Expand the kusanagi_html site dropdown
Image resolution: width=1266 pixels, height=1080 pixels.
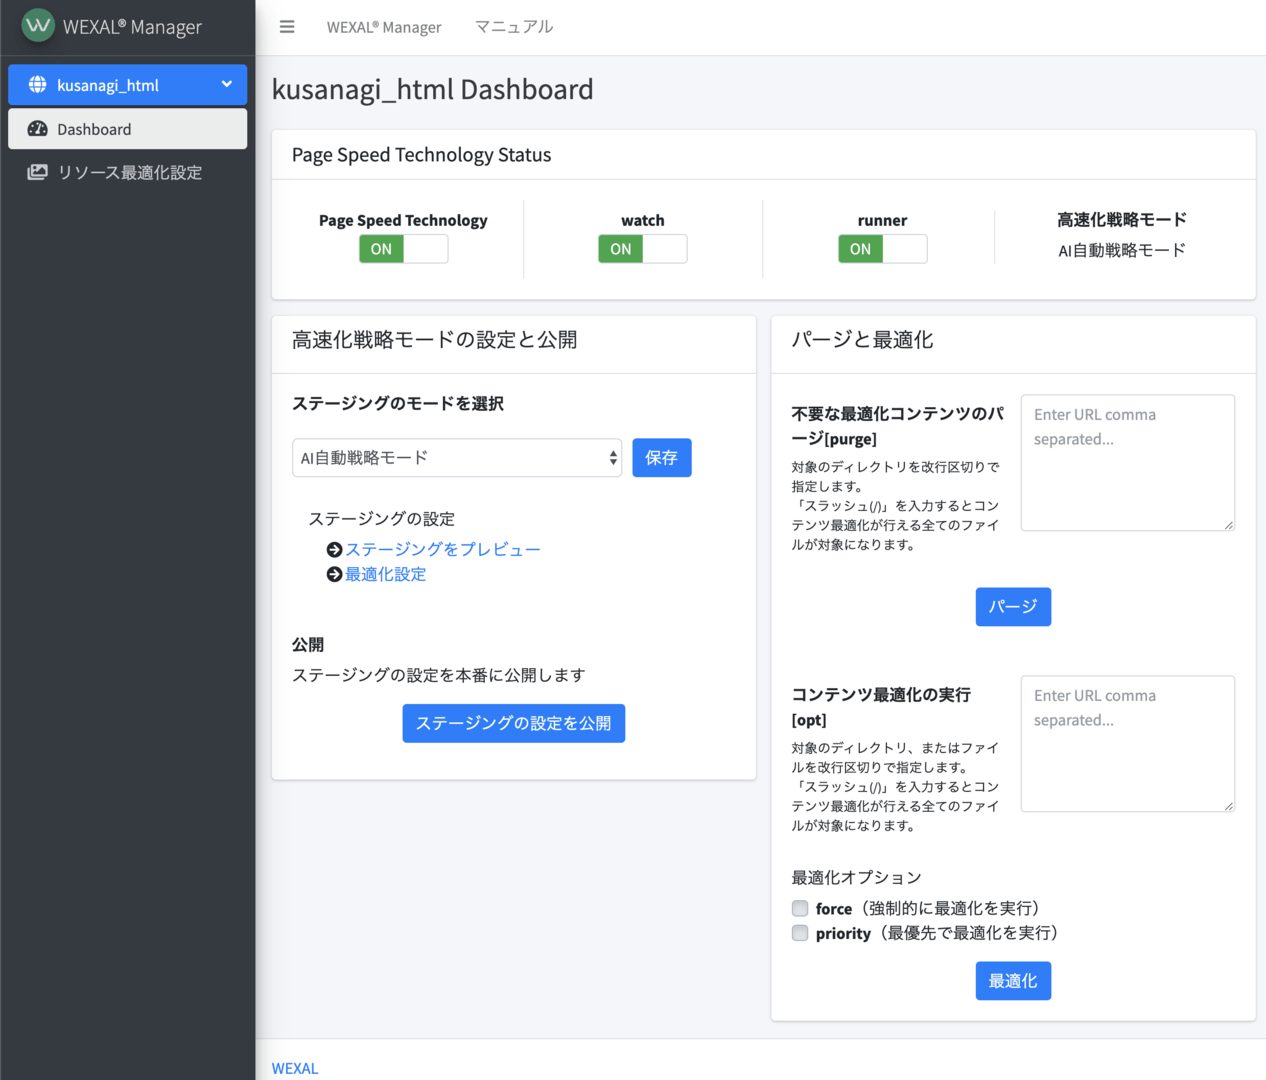(x=128, y=85)
